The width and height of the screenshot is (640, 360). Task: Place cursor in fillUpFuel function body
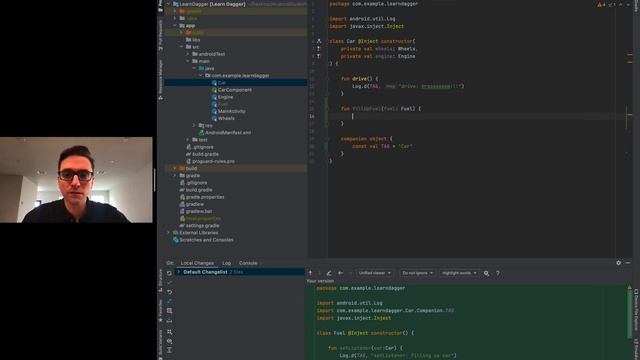[x=353, y=116]
